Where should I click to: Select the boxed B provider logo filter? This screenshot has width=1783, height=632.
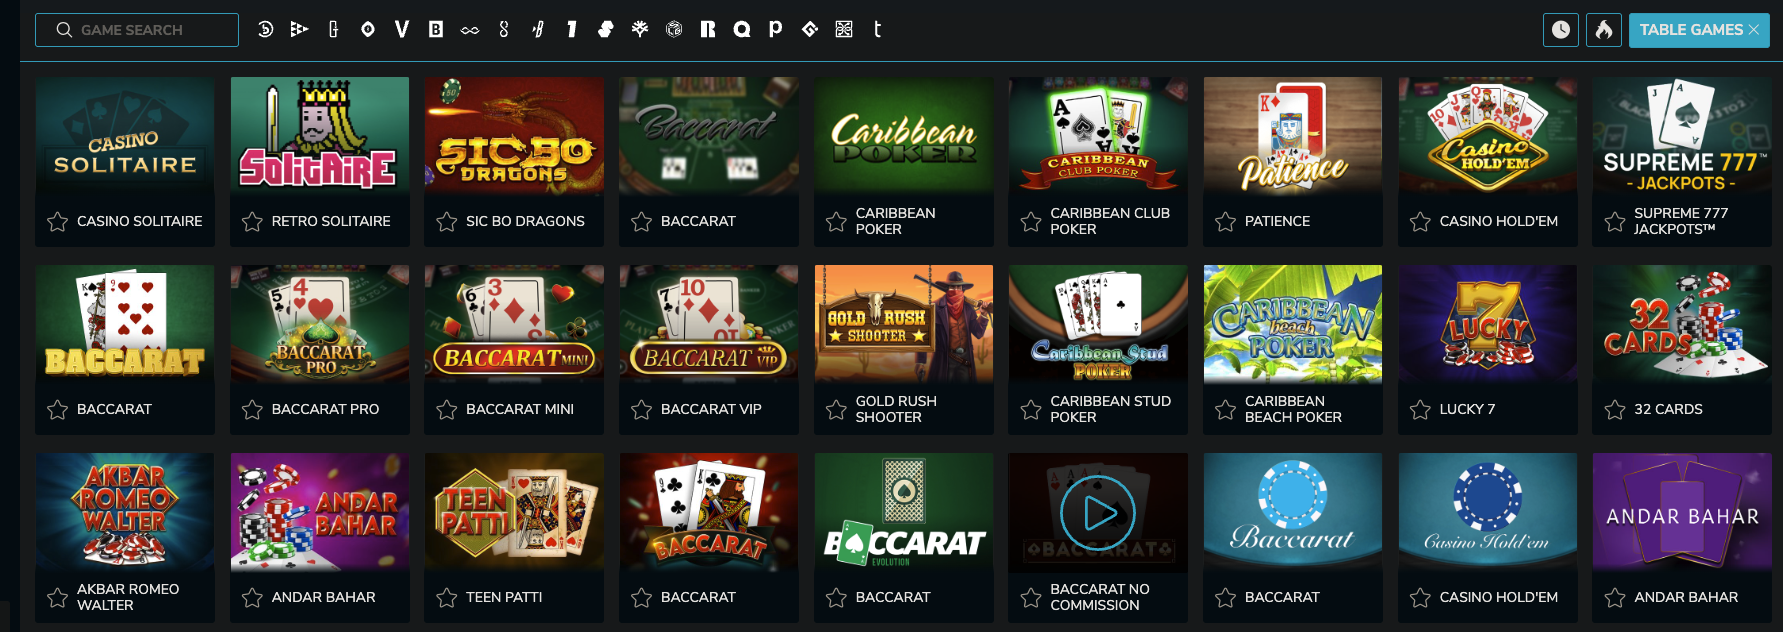click(x=435, y=30)
